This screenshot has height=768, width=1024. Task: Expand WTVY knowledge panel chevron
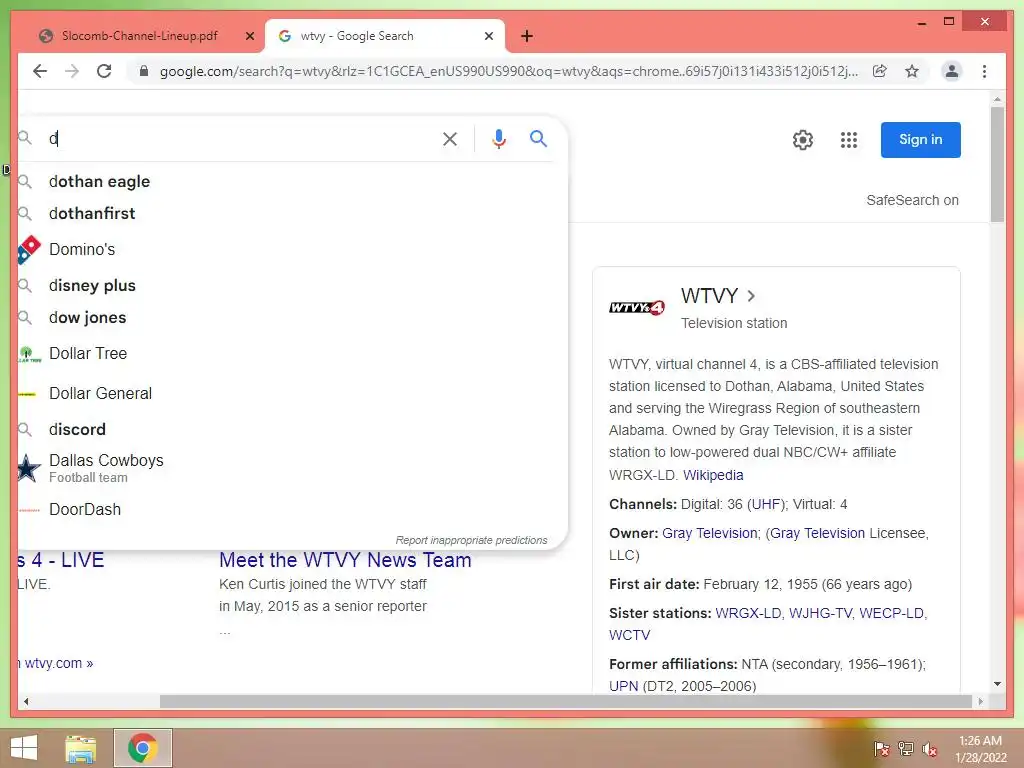click(x=751, y=296)
